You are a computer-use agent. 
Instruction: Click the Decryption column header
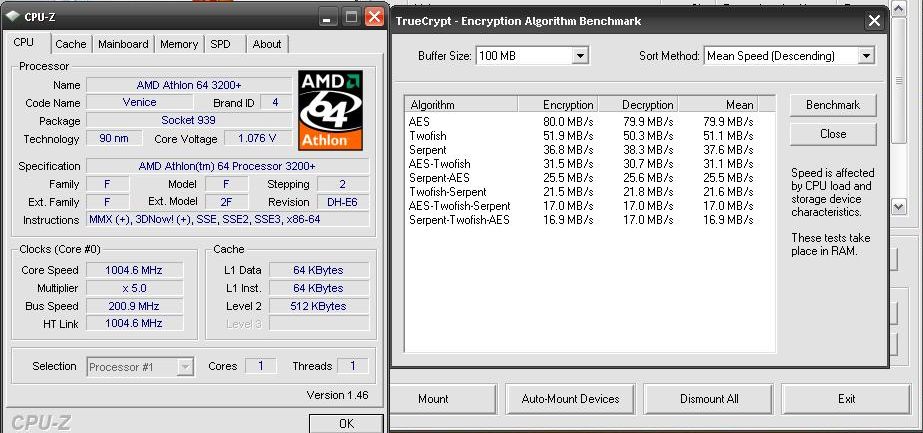[639, 105]
